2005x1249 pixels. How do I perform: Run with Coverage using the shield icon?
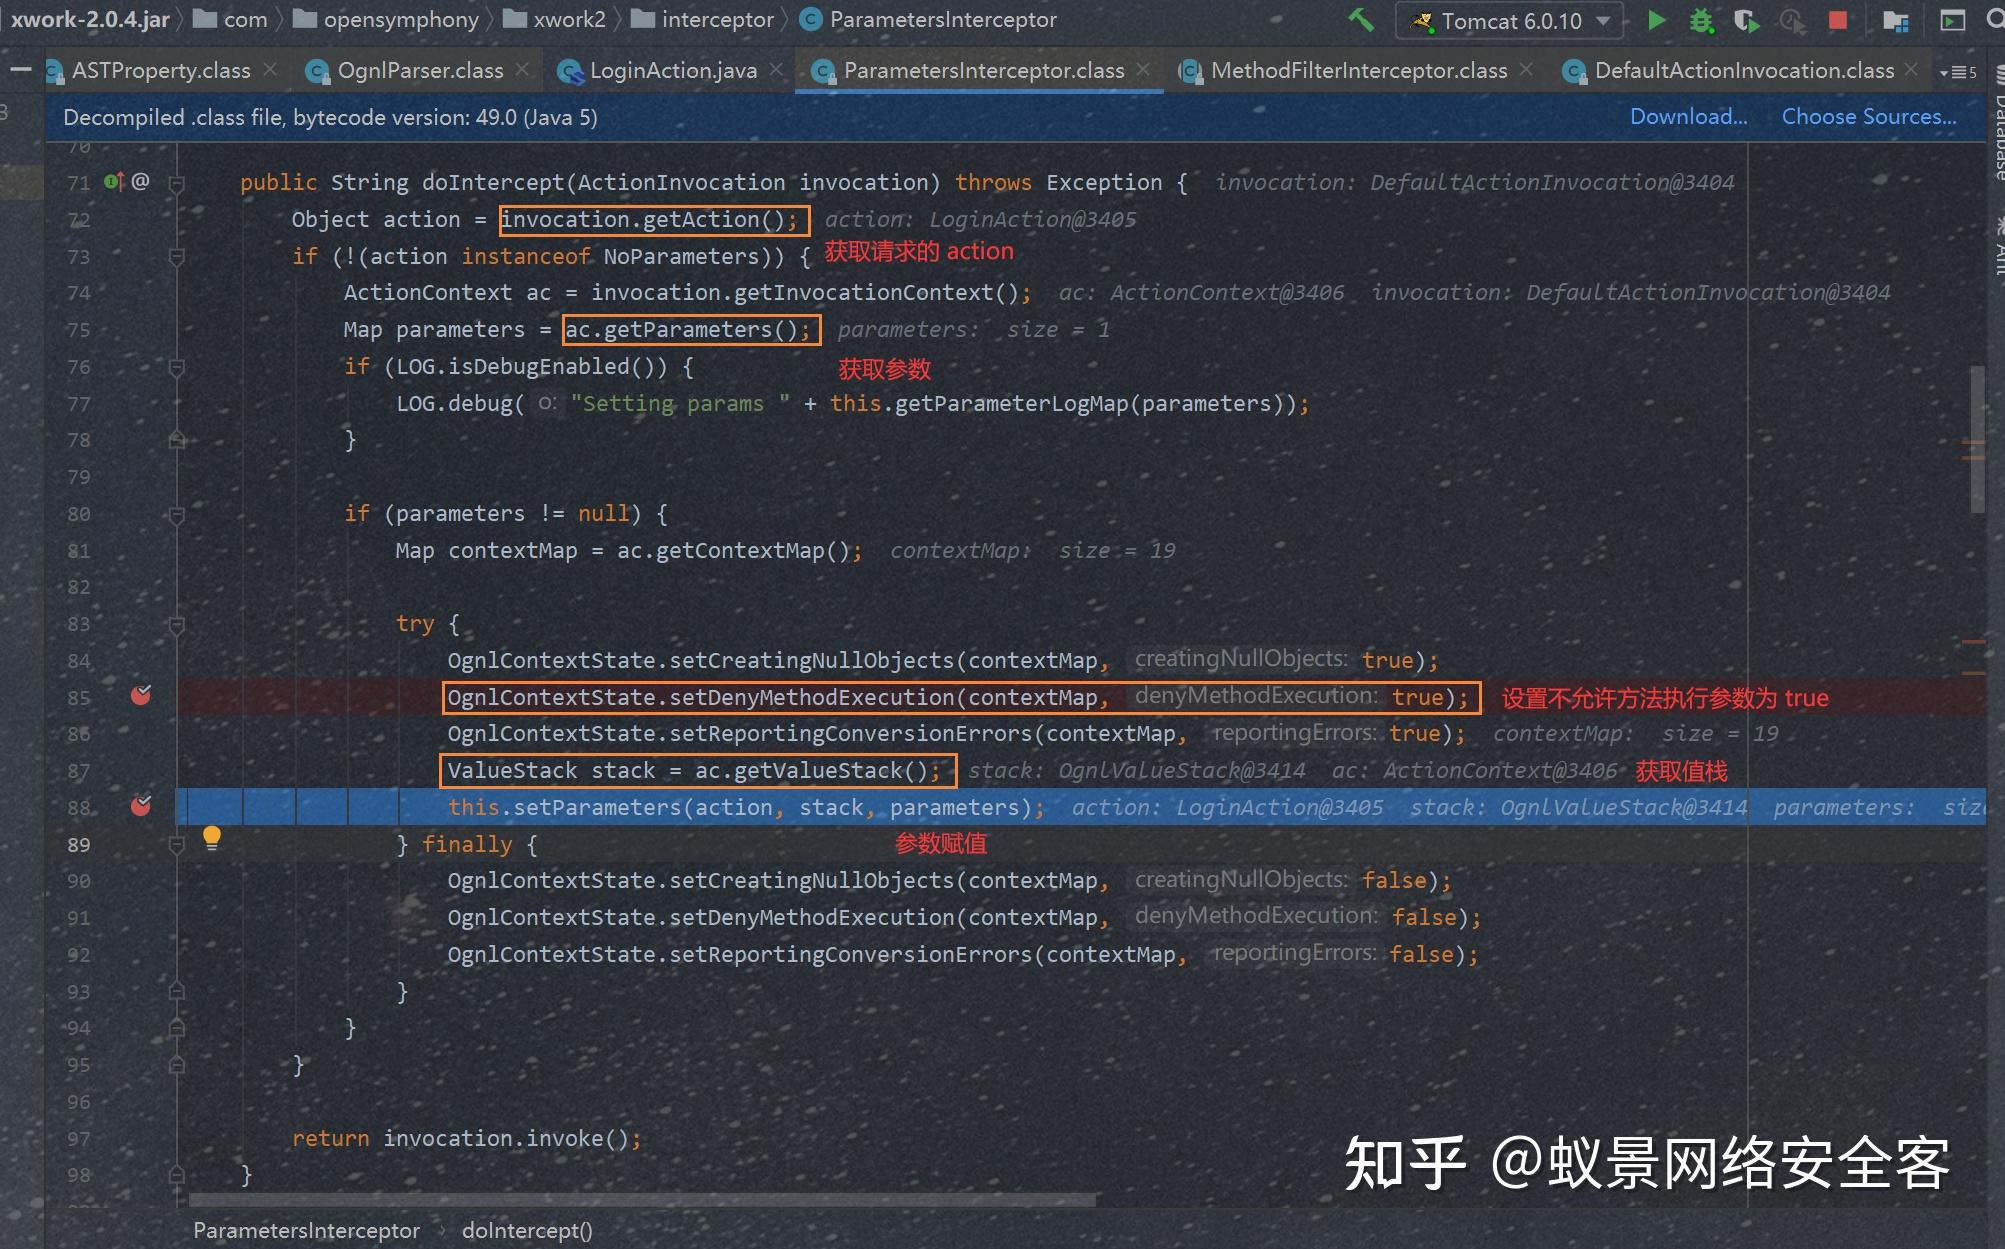coord(1744,19)
